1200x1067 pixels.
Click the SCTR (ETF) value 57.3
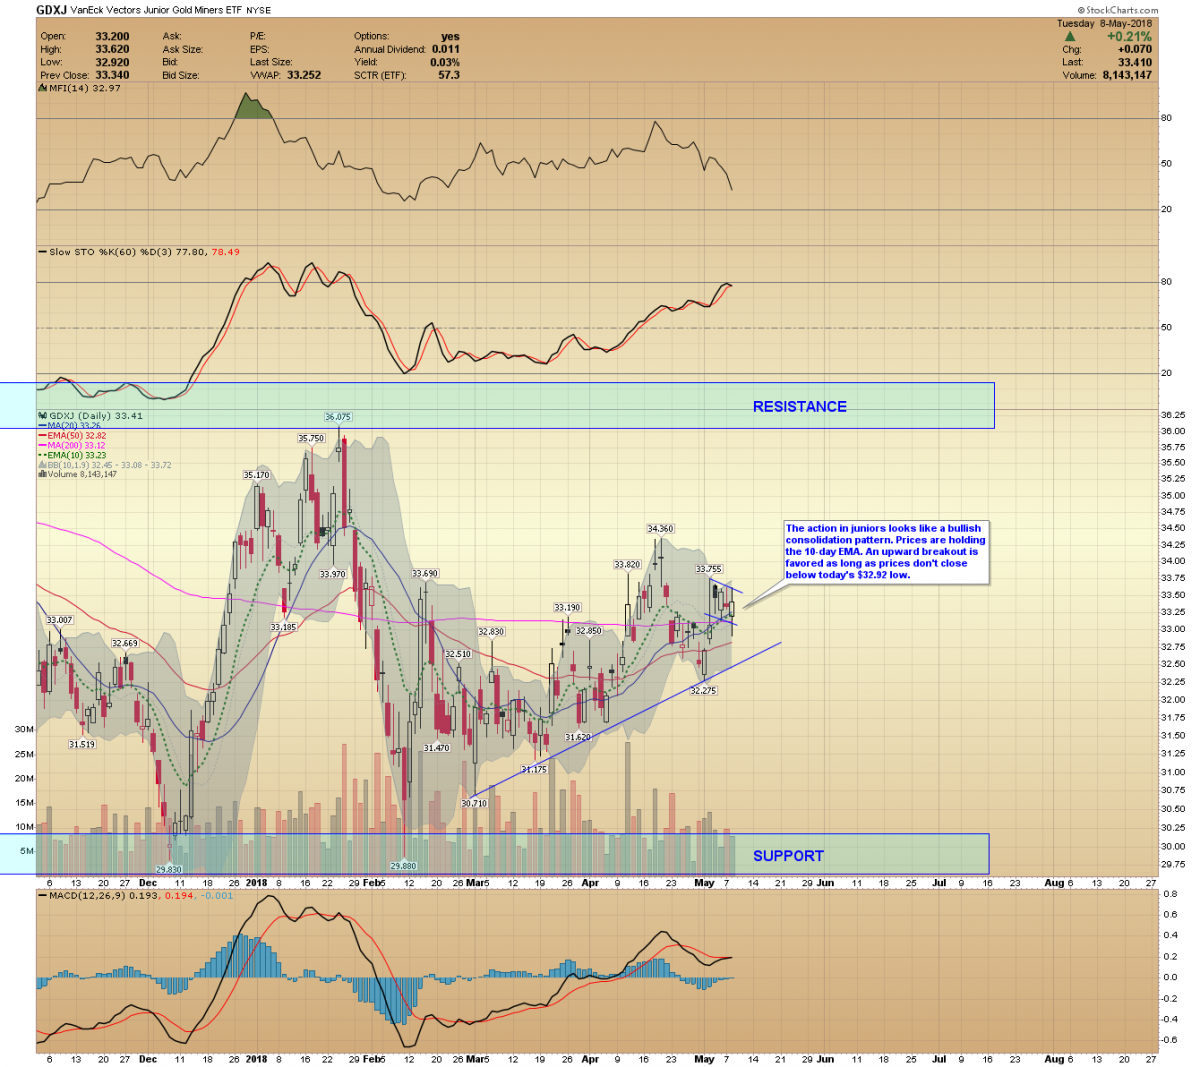point(448,75)
